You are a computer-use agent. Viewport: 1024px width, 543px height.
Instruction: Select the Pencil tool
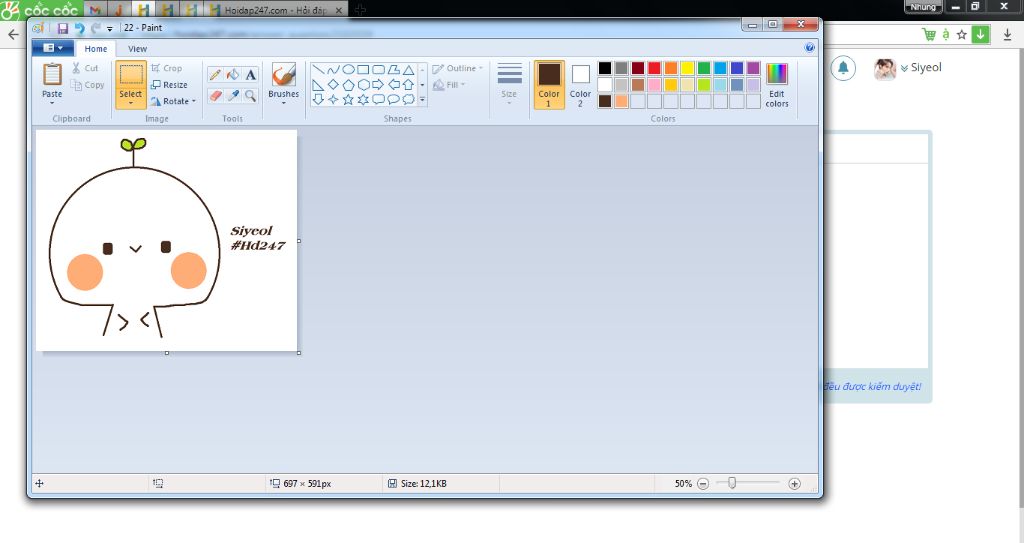(215, 74)
